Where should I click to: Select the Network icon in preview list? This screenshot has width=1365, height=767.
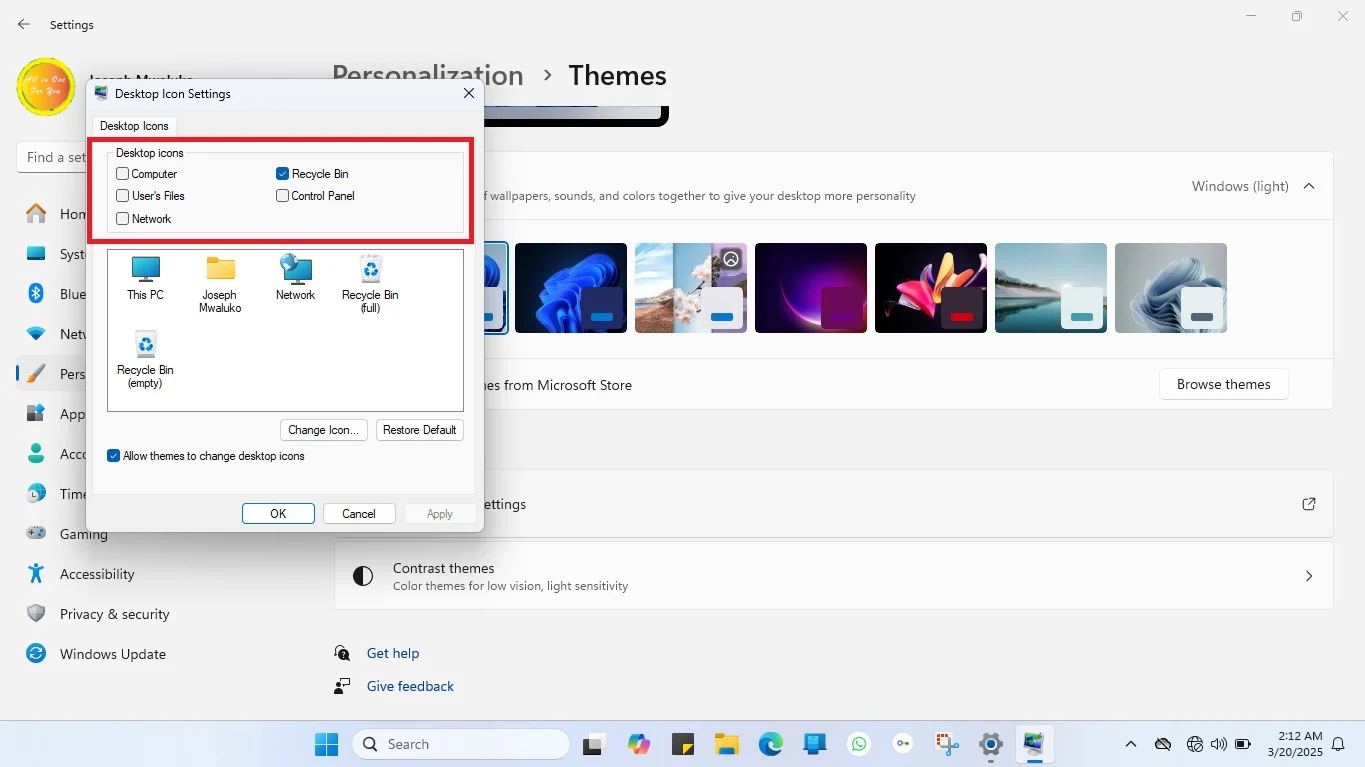pyautogui.click(x=295, y=277)
